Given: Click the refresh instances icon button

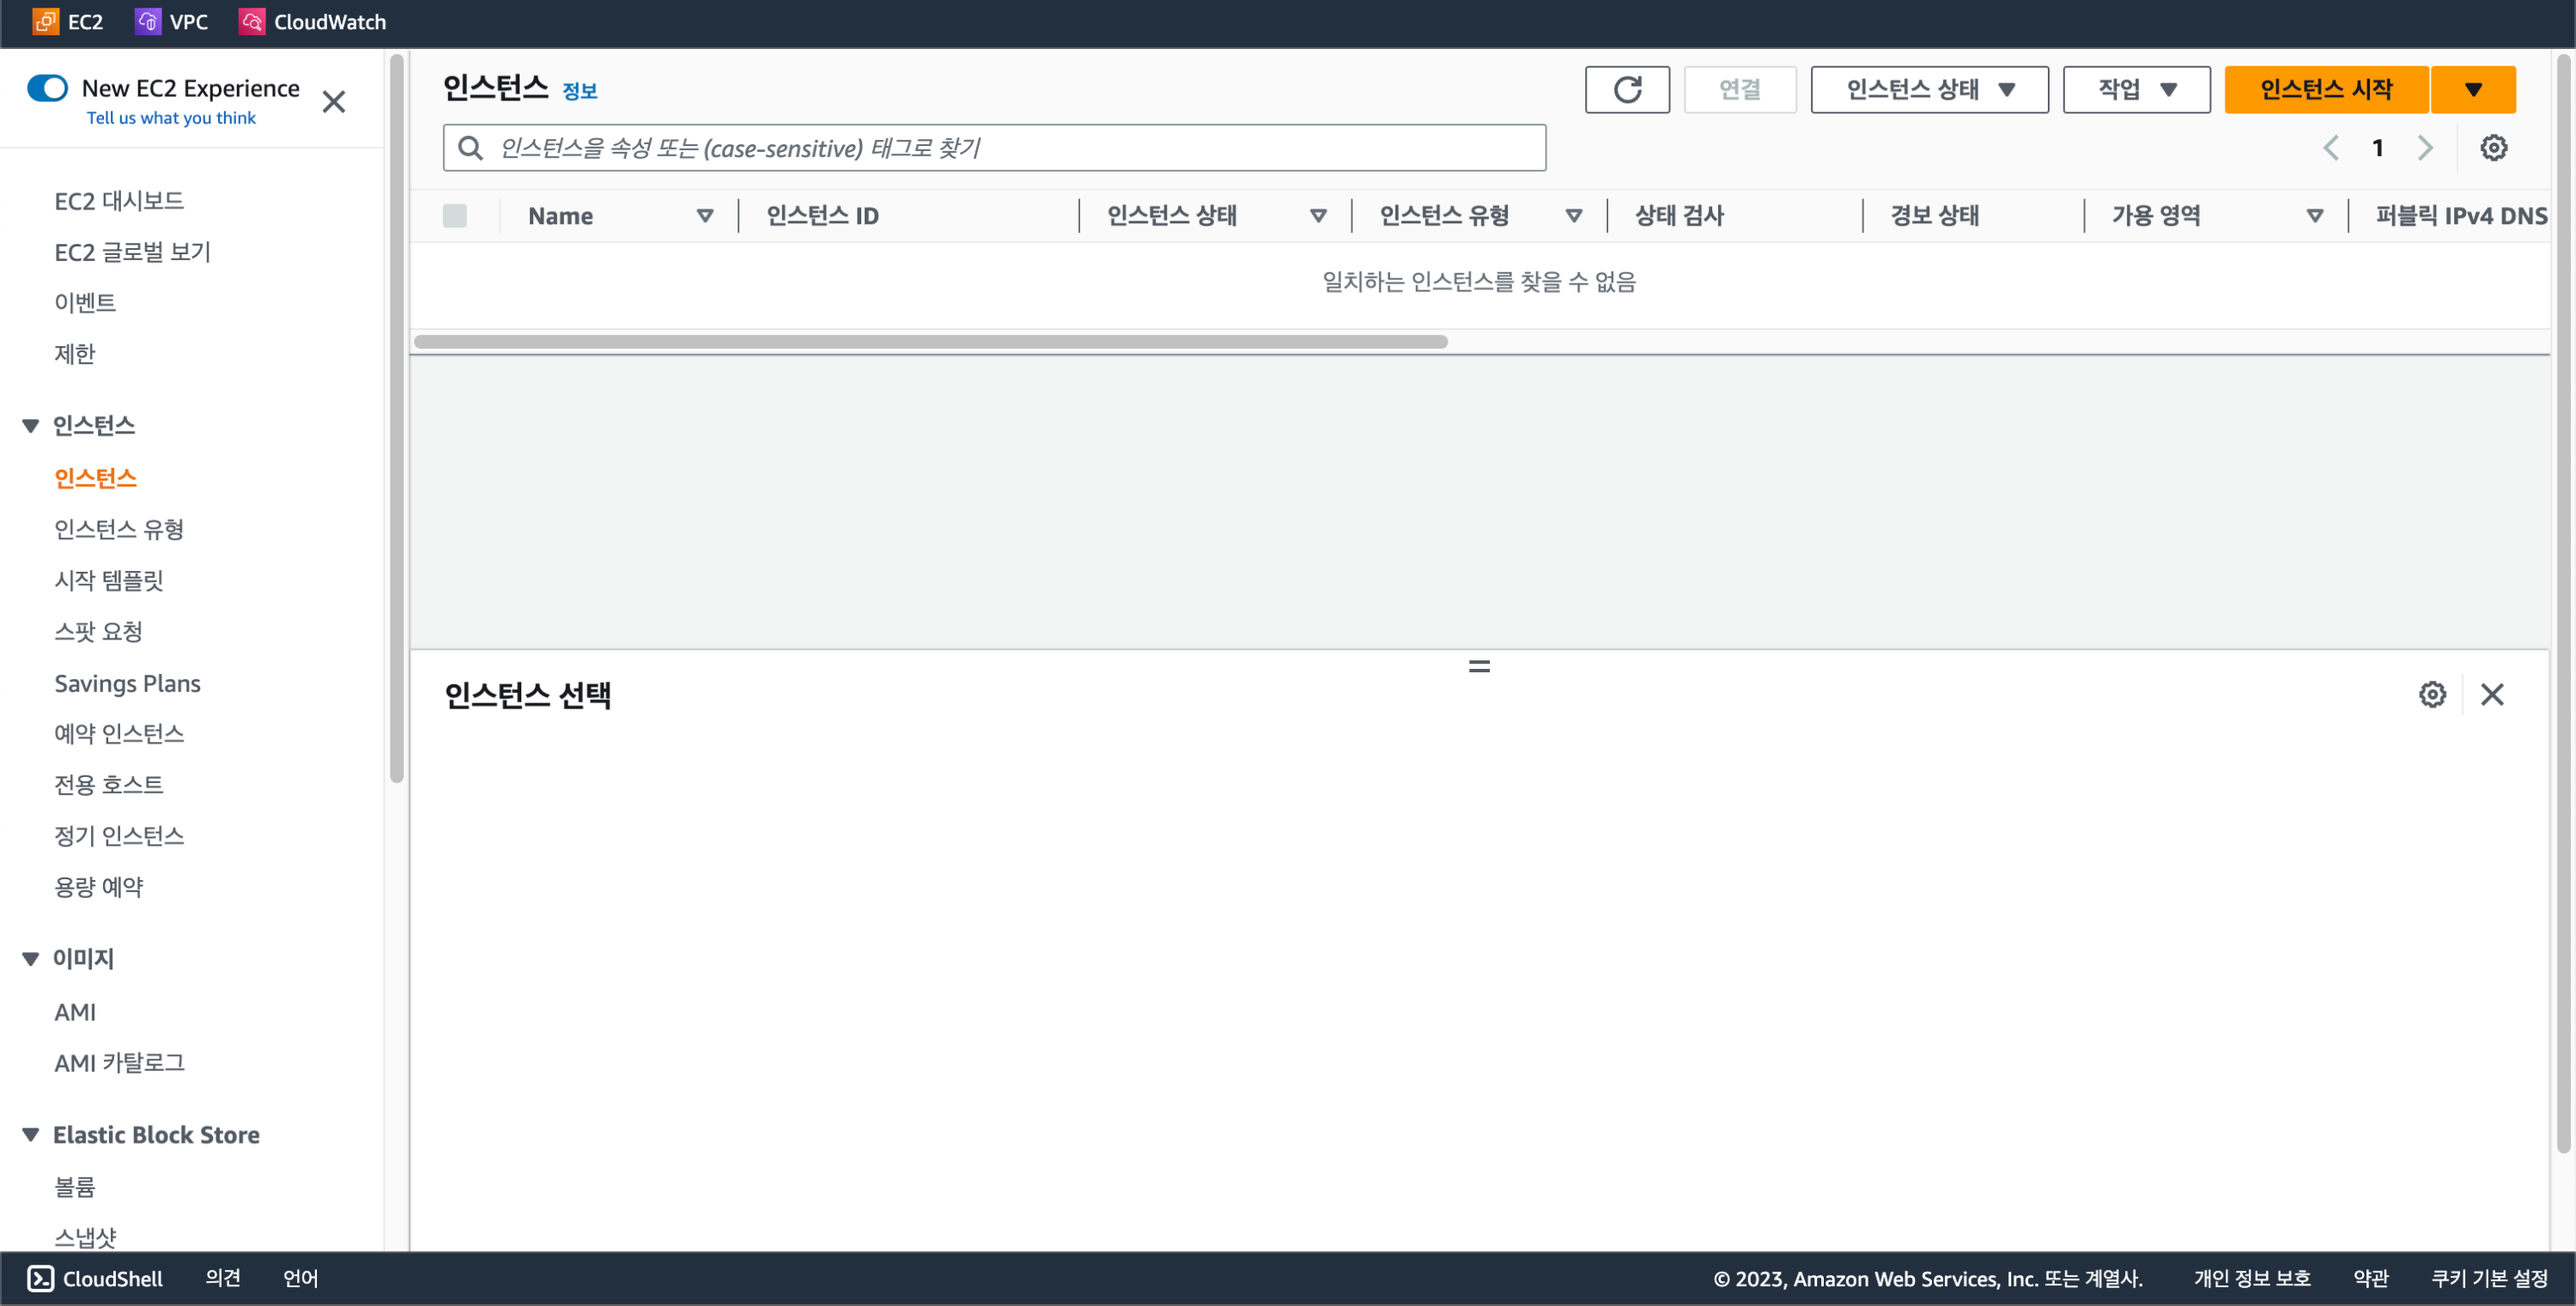Looking at the screenshot, I should (x=1626, y=90).
